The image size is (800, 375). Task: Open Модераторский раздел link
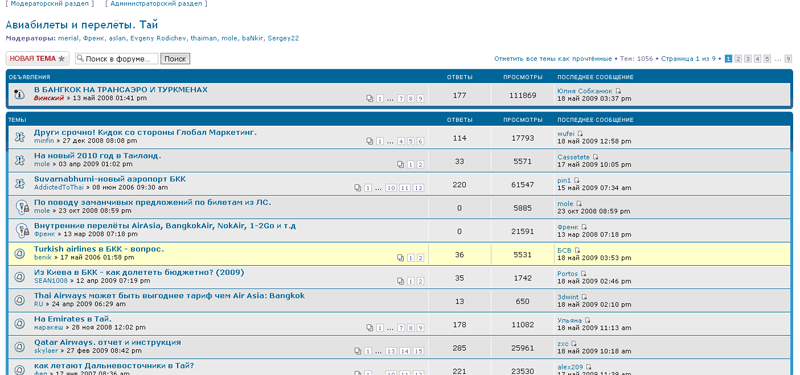tap(49, 4)
